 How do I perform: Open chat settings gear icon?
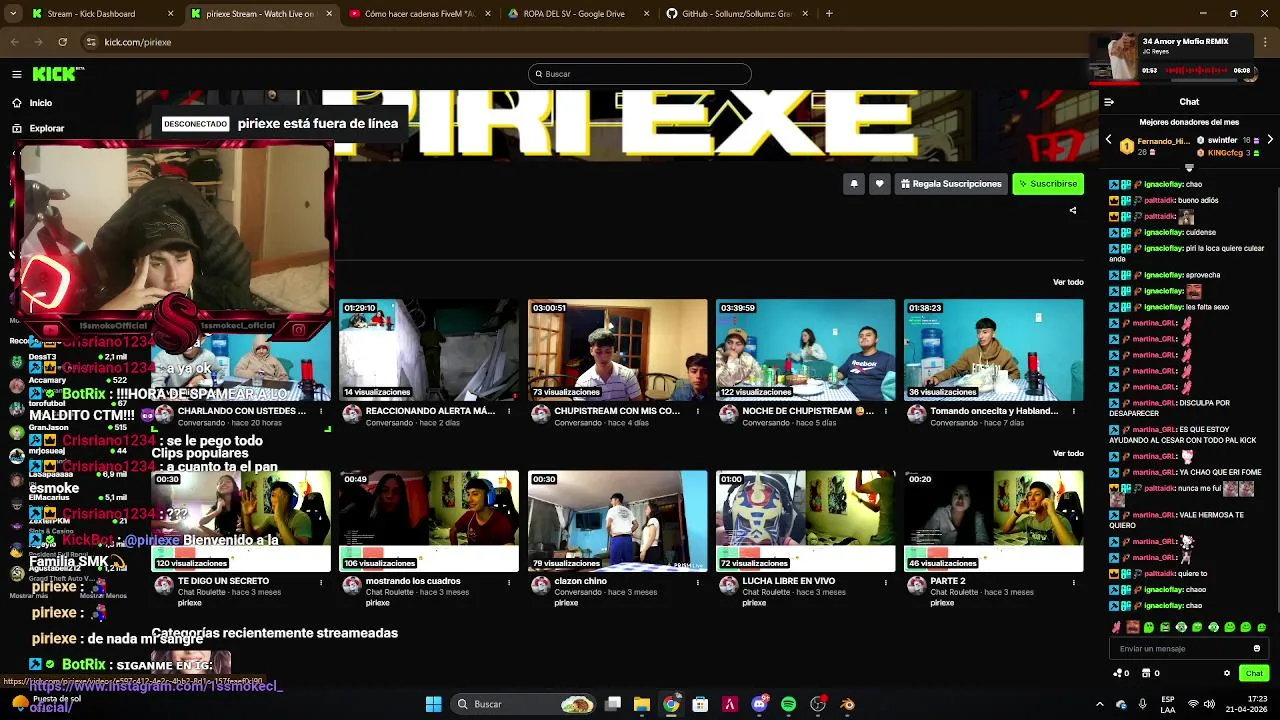tap(1227, 673)
